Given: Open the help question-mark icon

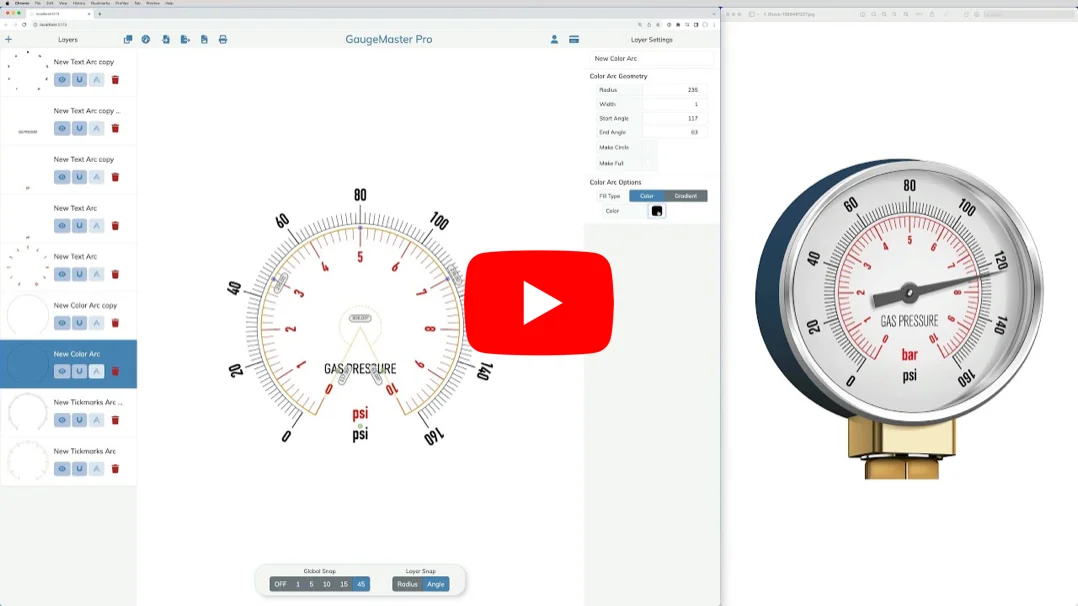Looking at the screenshot, I should click(x=146, y=40).
